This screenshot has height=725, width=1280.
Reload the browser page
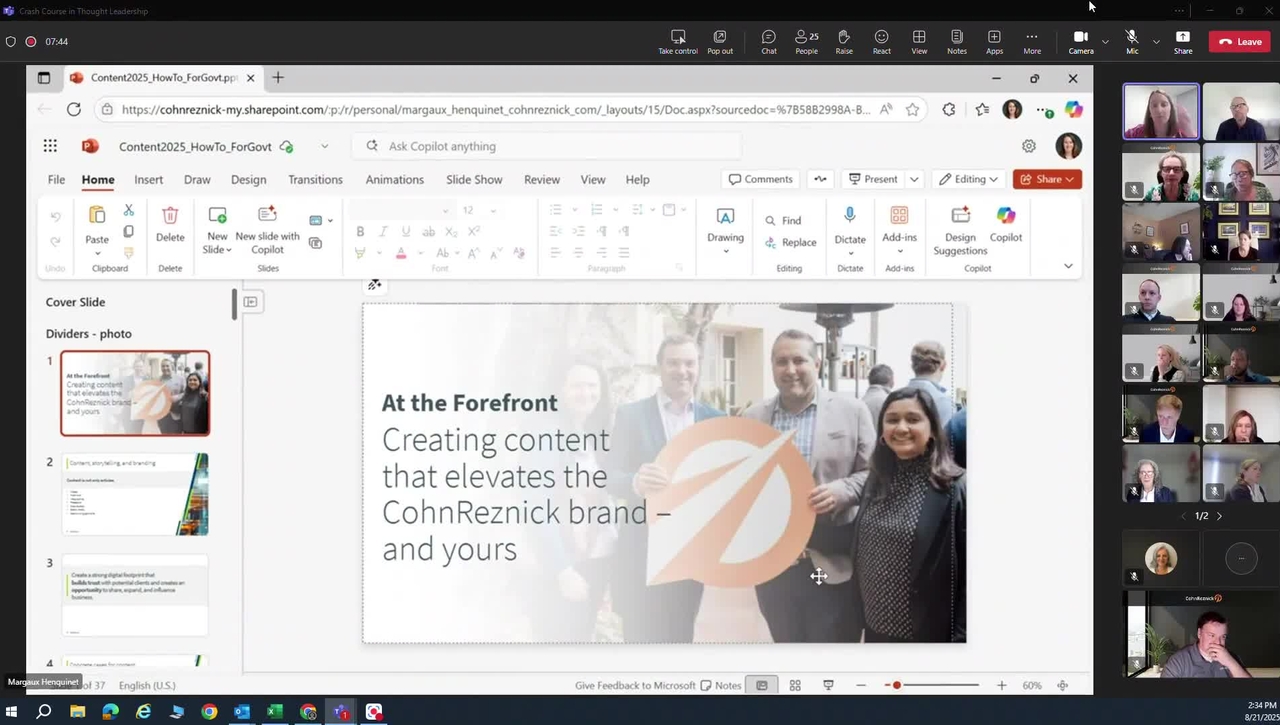74,109
